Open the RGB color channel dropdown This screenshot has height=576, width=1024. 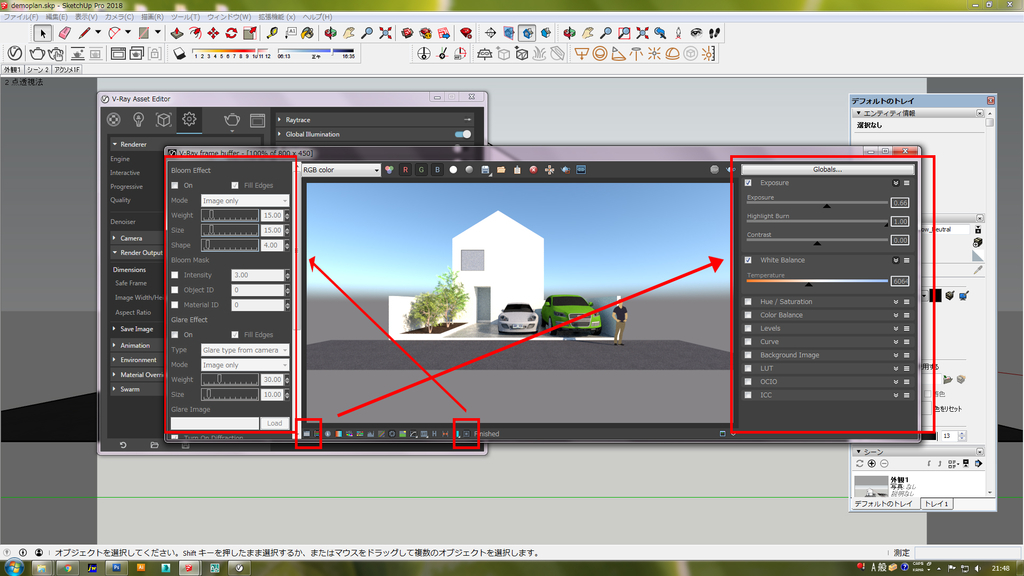click(340, 170)
